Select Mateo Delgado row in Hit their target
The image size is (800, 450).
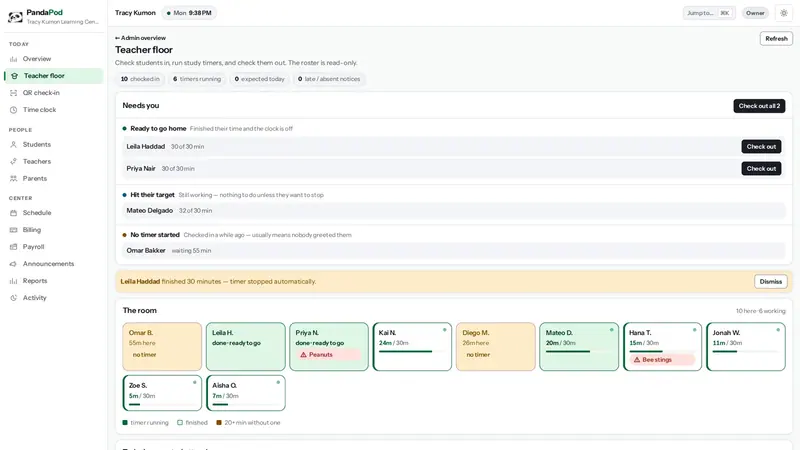click(454, 210)
